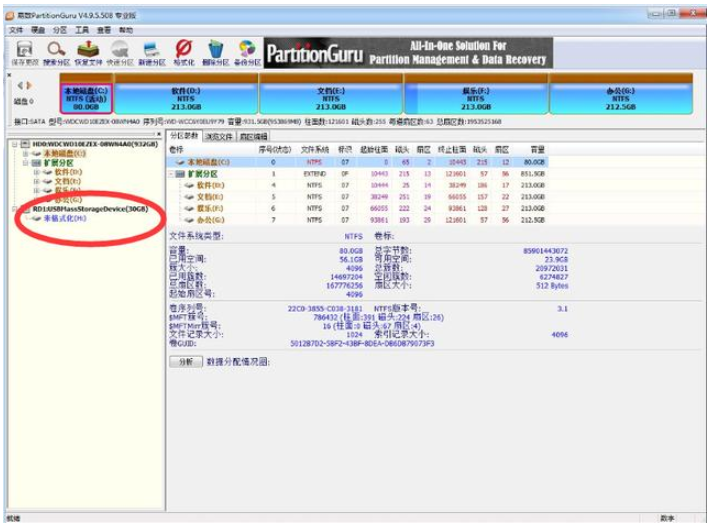Click the 扩展分区 icon in the left tree
The height and width of the screenshot is (523, 710).
37,163
